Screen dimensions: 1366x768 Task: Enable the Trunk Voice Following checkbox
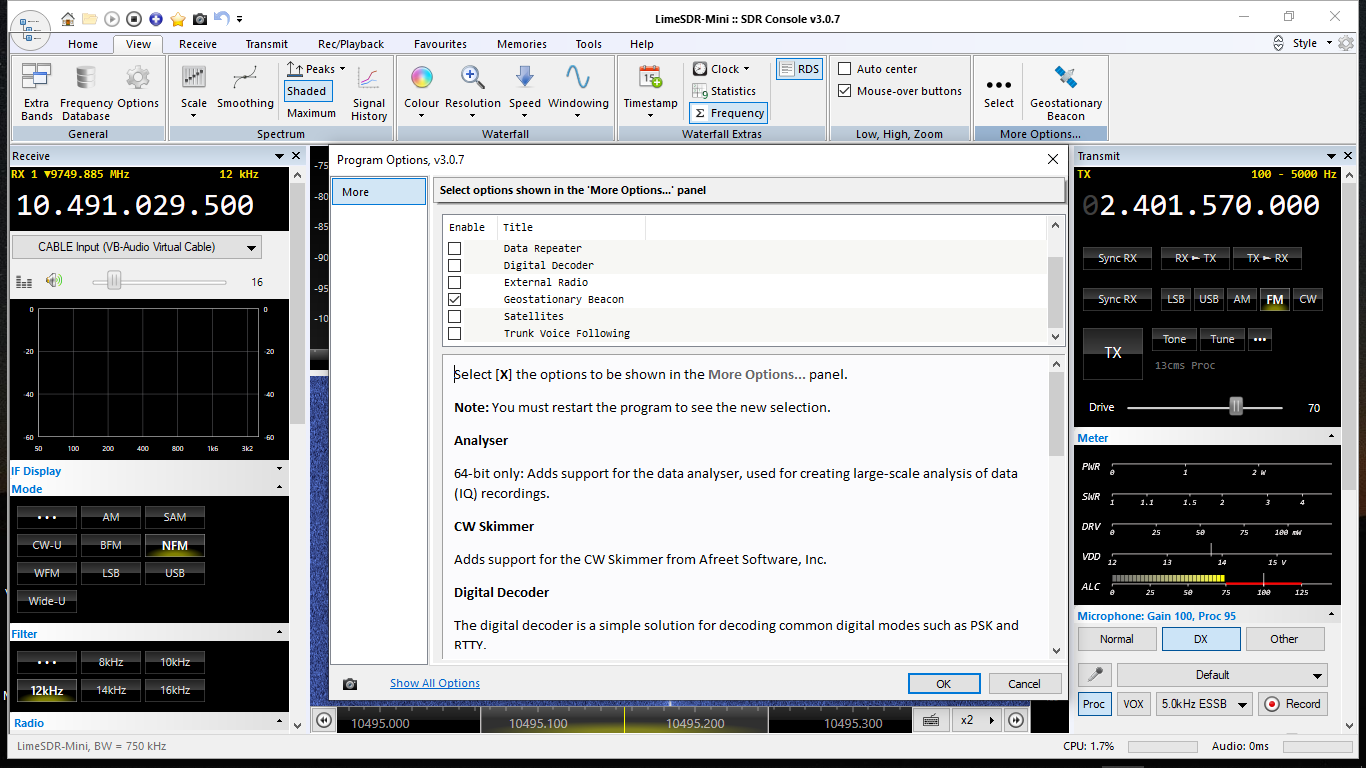(455, 333)
